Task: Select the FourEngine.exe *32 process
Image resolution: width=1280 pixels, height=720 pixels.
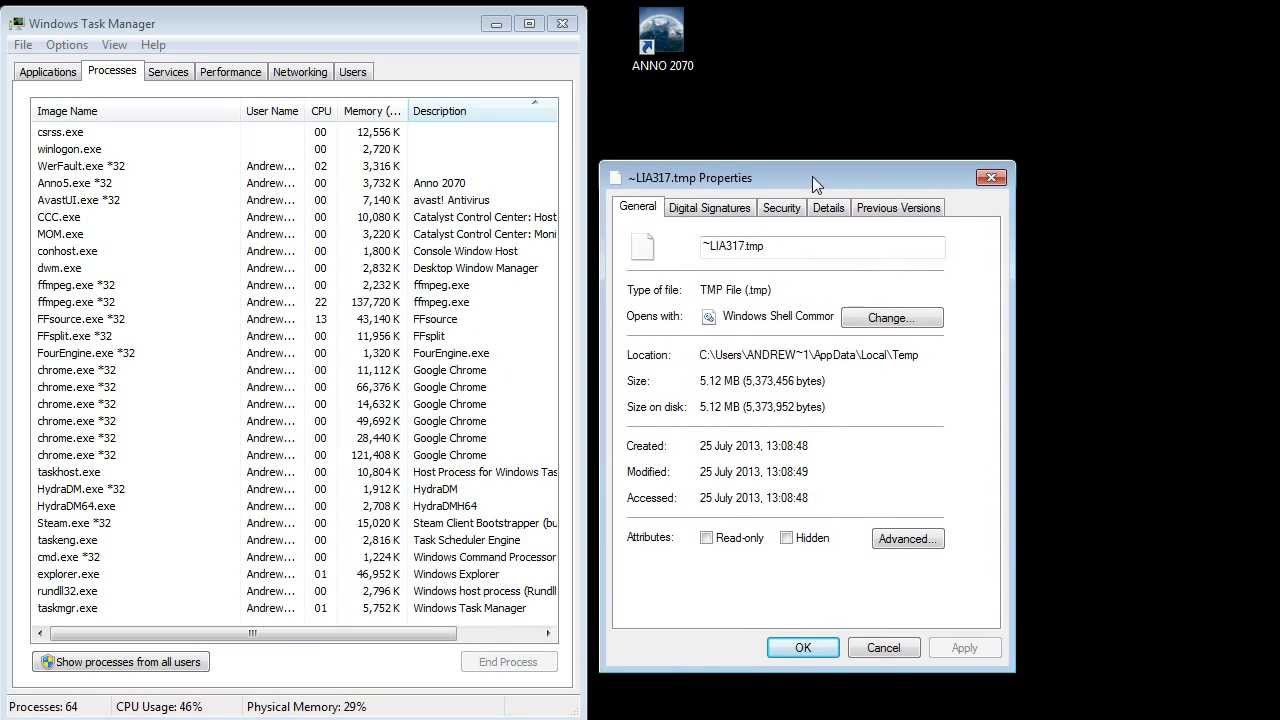Action: point(294,353)
